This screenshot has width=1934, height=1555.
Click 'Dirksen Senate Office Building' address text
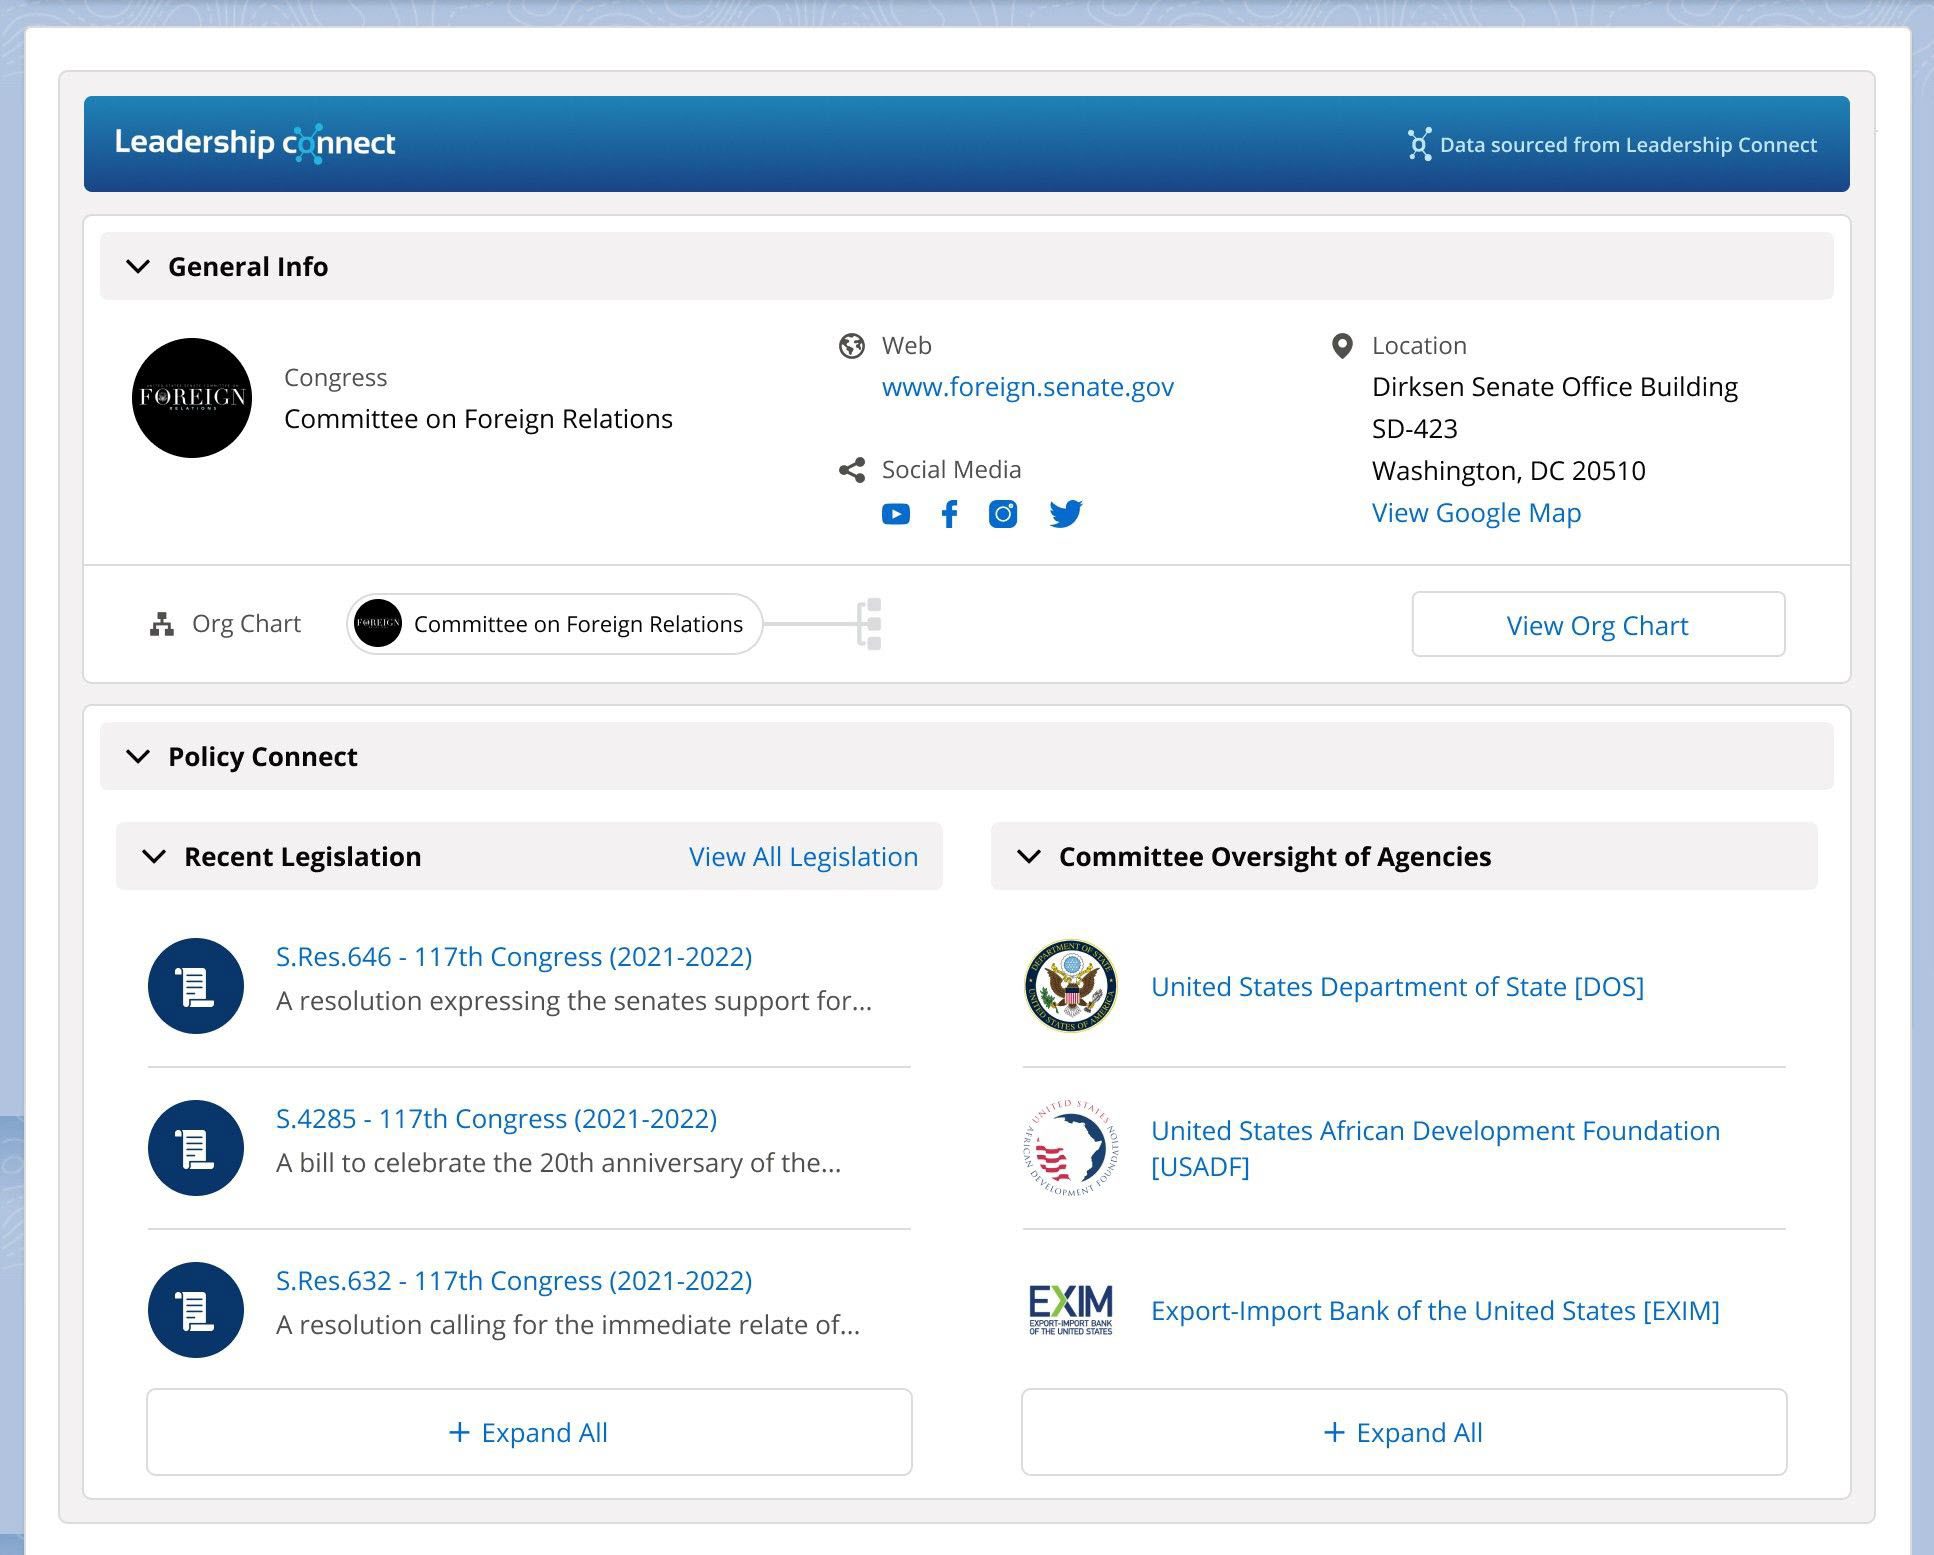[1555, 387]
